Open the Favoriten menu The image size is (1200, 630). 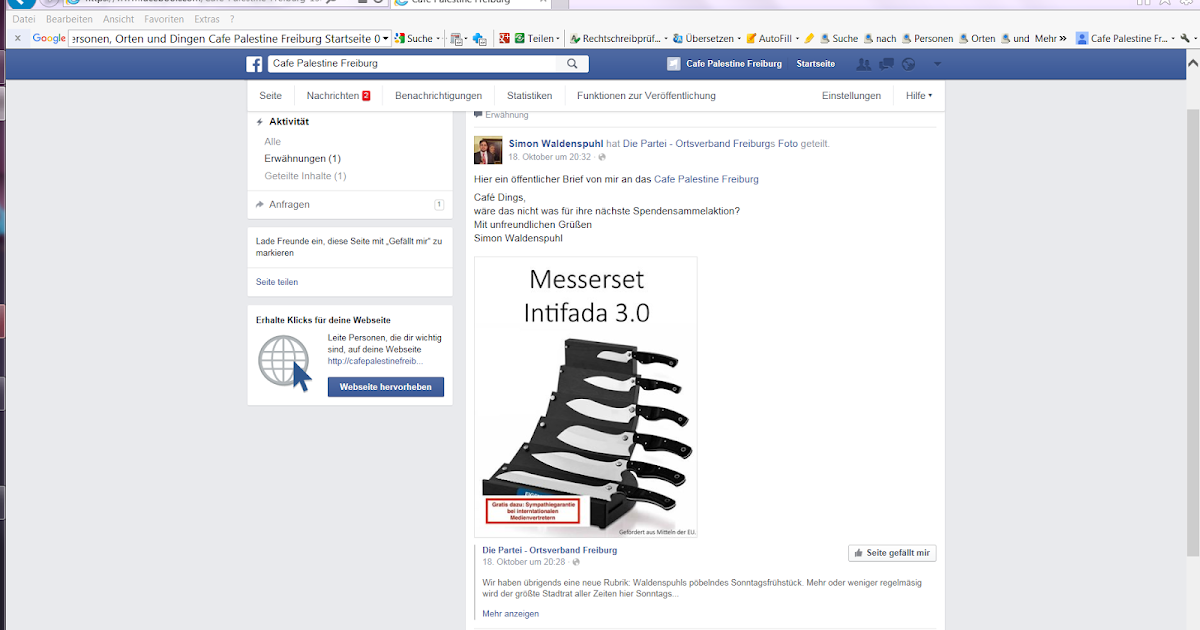click(164, 19)
